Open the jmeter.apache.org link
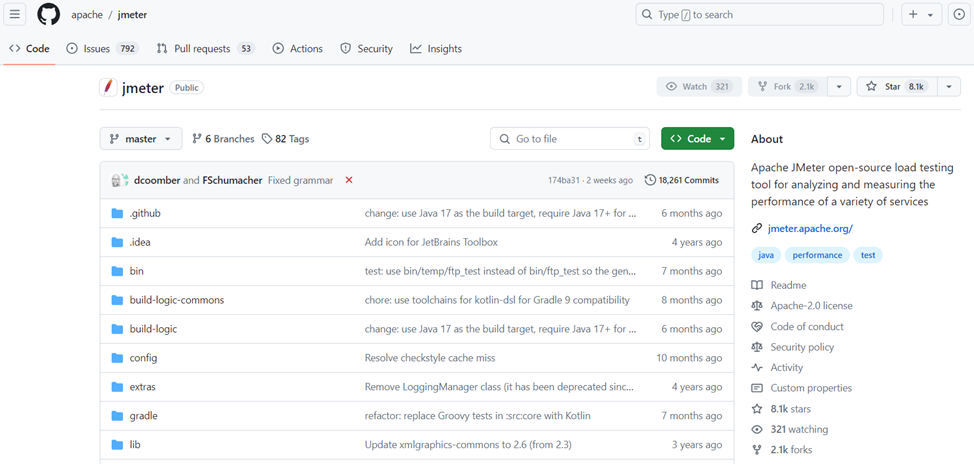The image size is (974, 464). 810,228
